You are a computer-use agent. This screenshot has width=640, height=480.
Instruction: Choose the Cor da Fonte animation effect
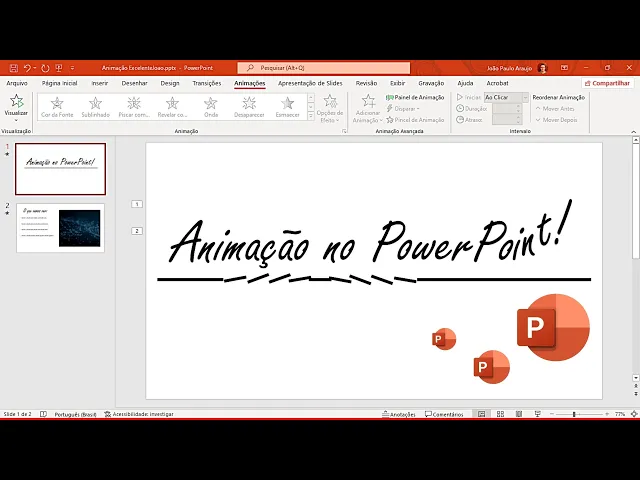pyautogui.click(x=57, y=107)
